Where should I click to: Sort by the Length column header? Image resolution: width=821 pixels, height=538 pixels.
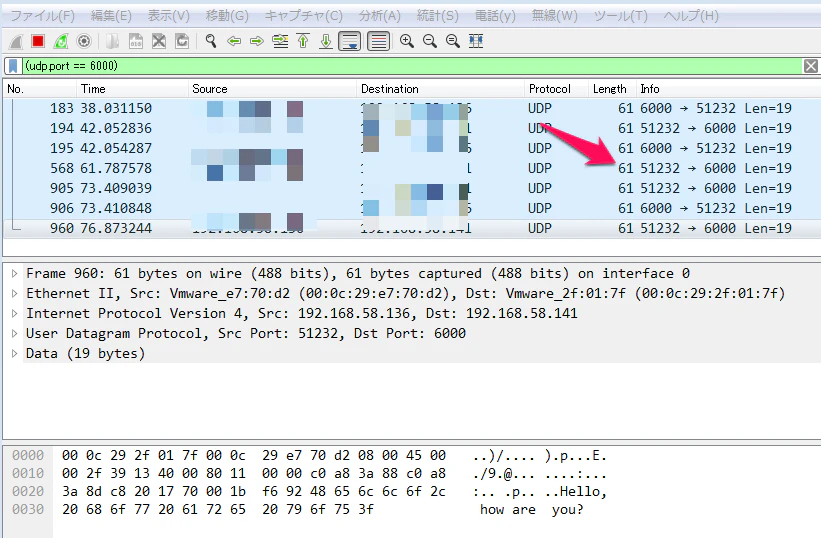(x=612, y=89)
